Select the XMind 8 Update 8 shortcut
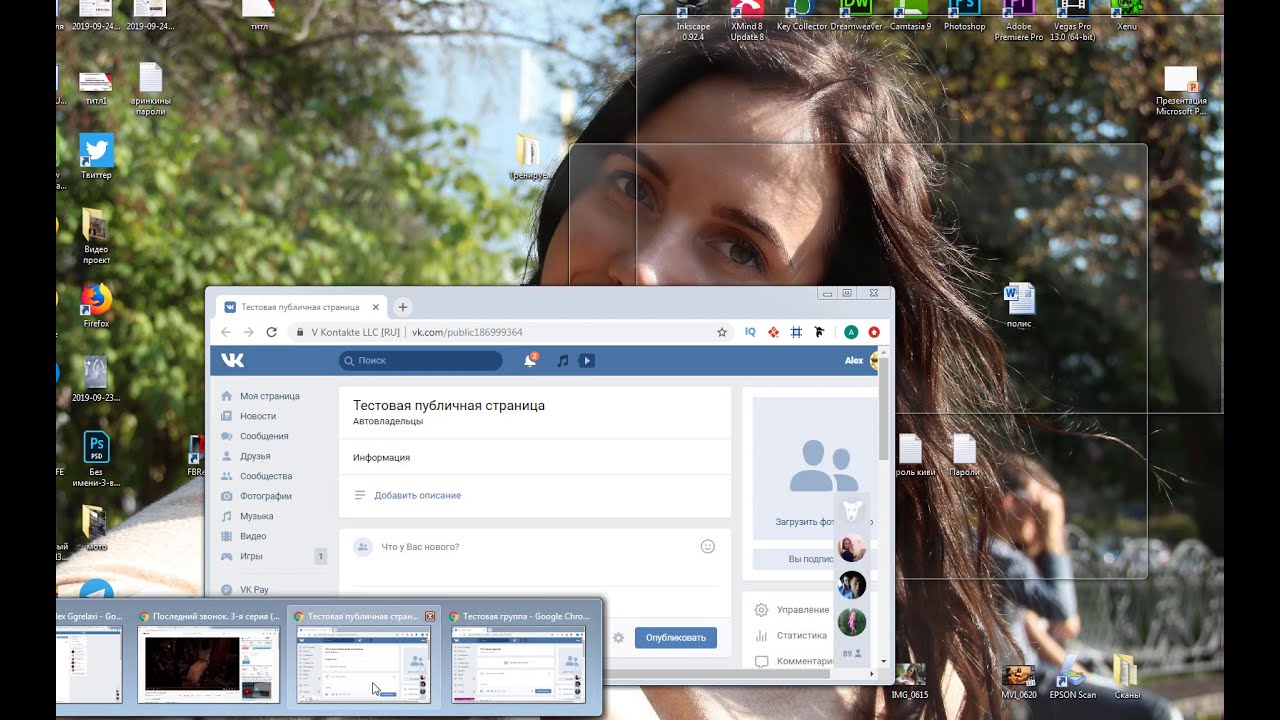 pyautogui.click(x=747, y=20)
